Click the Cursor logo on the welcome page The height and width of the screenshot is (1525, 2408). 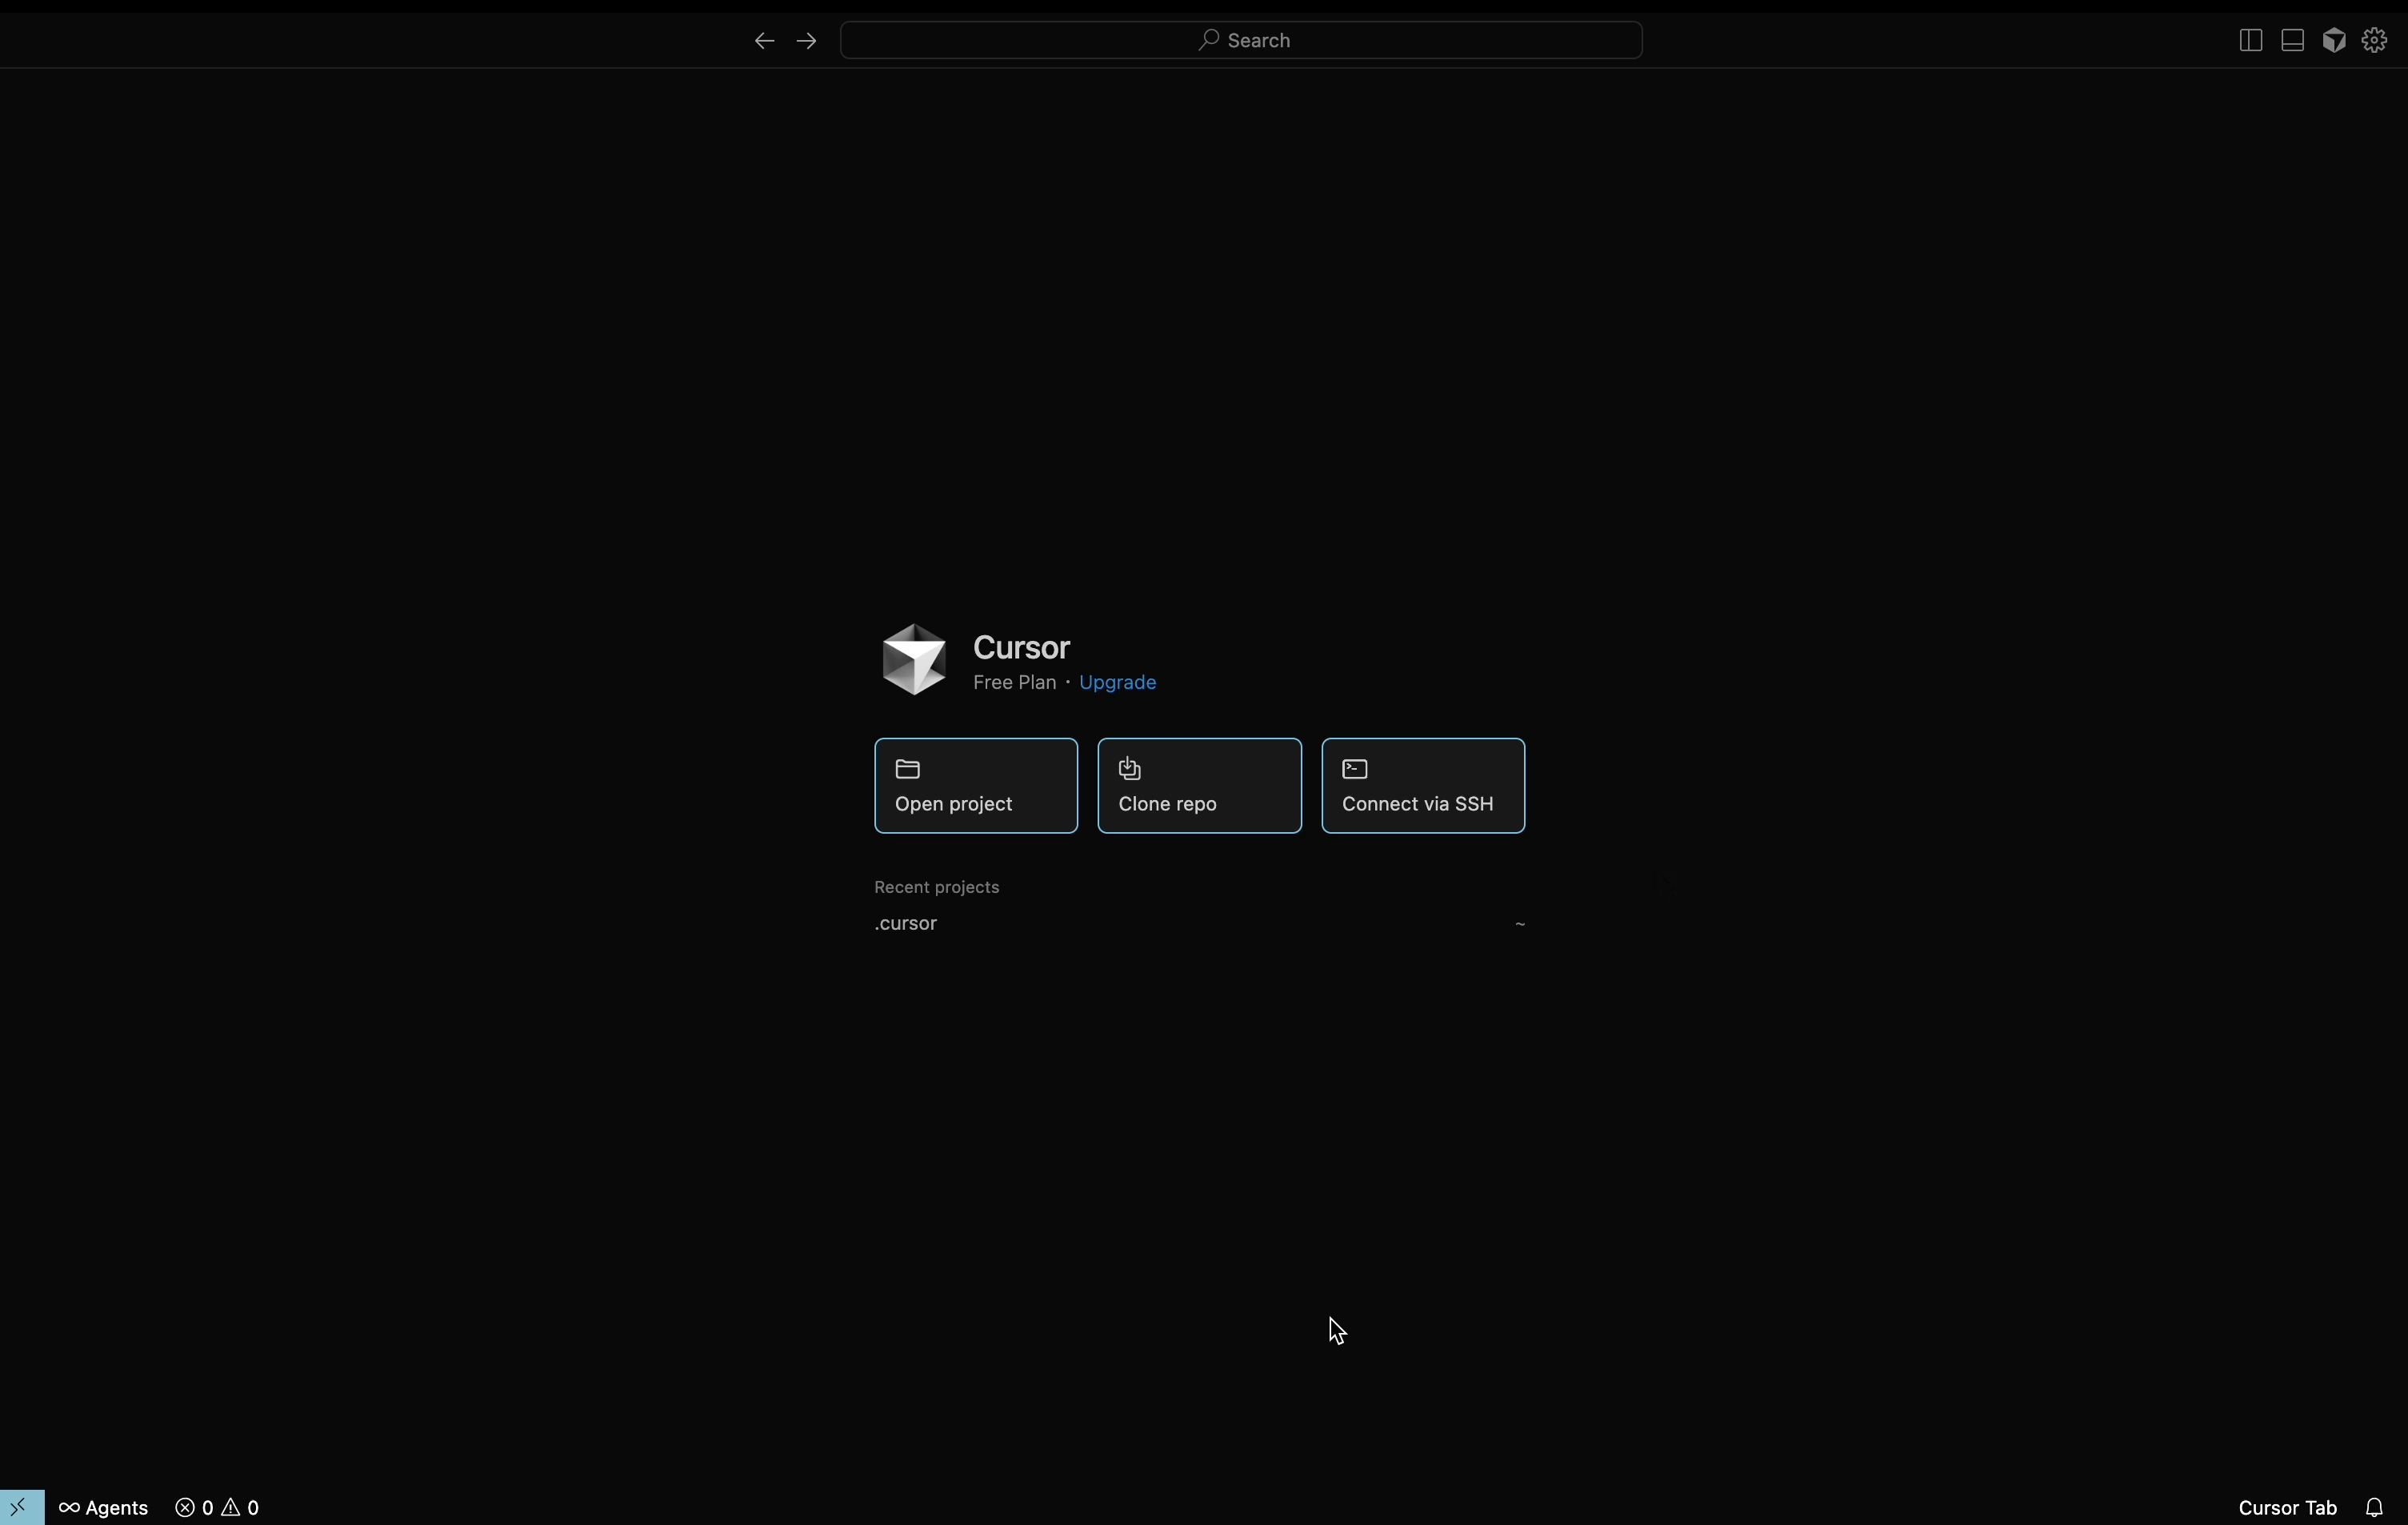pyautogui.click(x=914, y=659)
